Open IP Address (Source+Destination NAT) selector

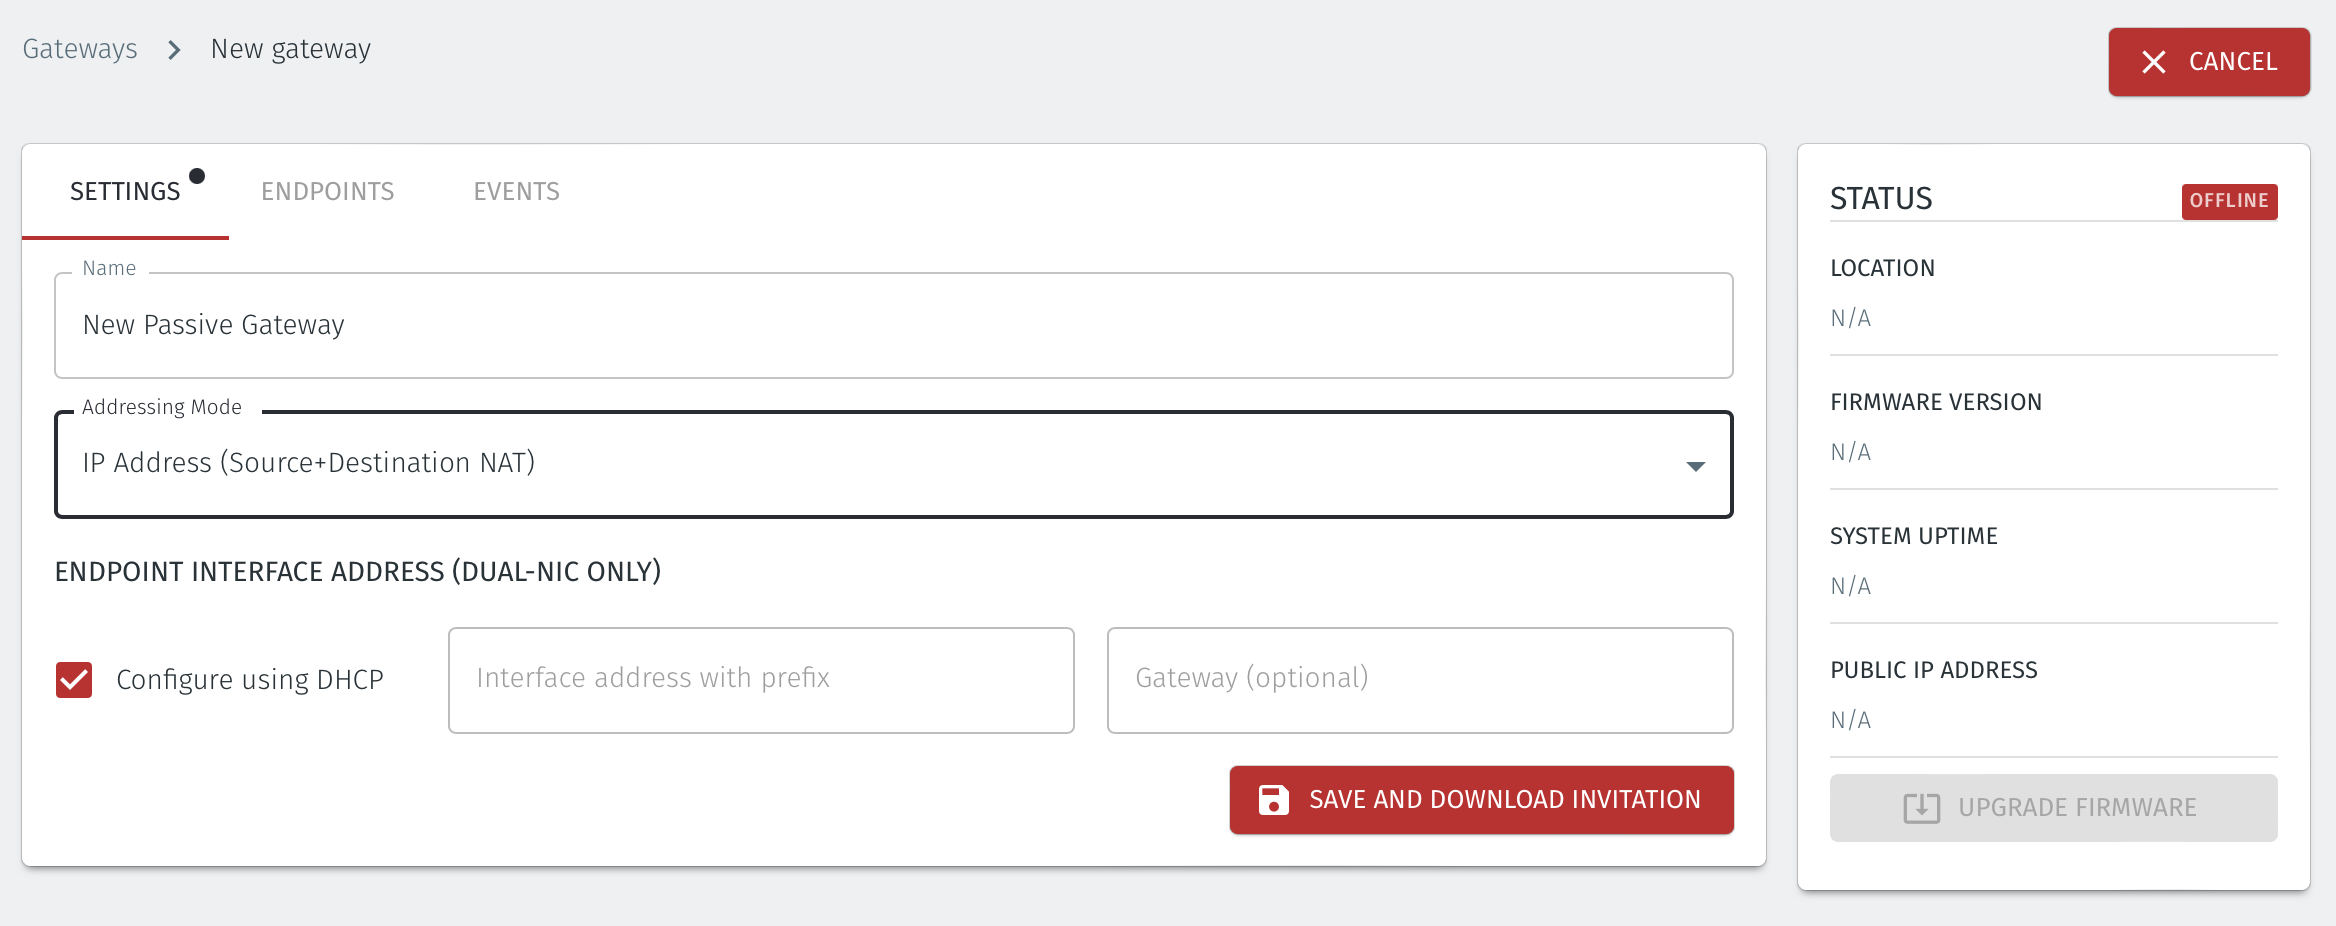click(x=894, y=465)
